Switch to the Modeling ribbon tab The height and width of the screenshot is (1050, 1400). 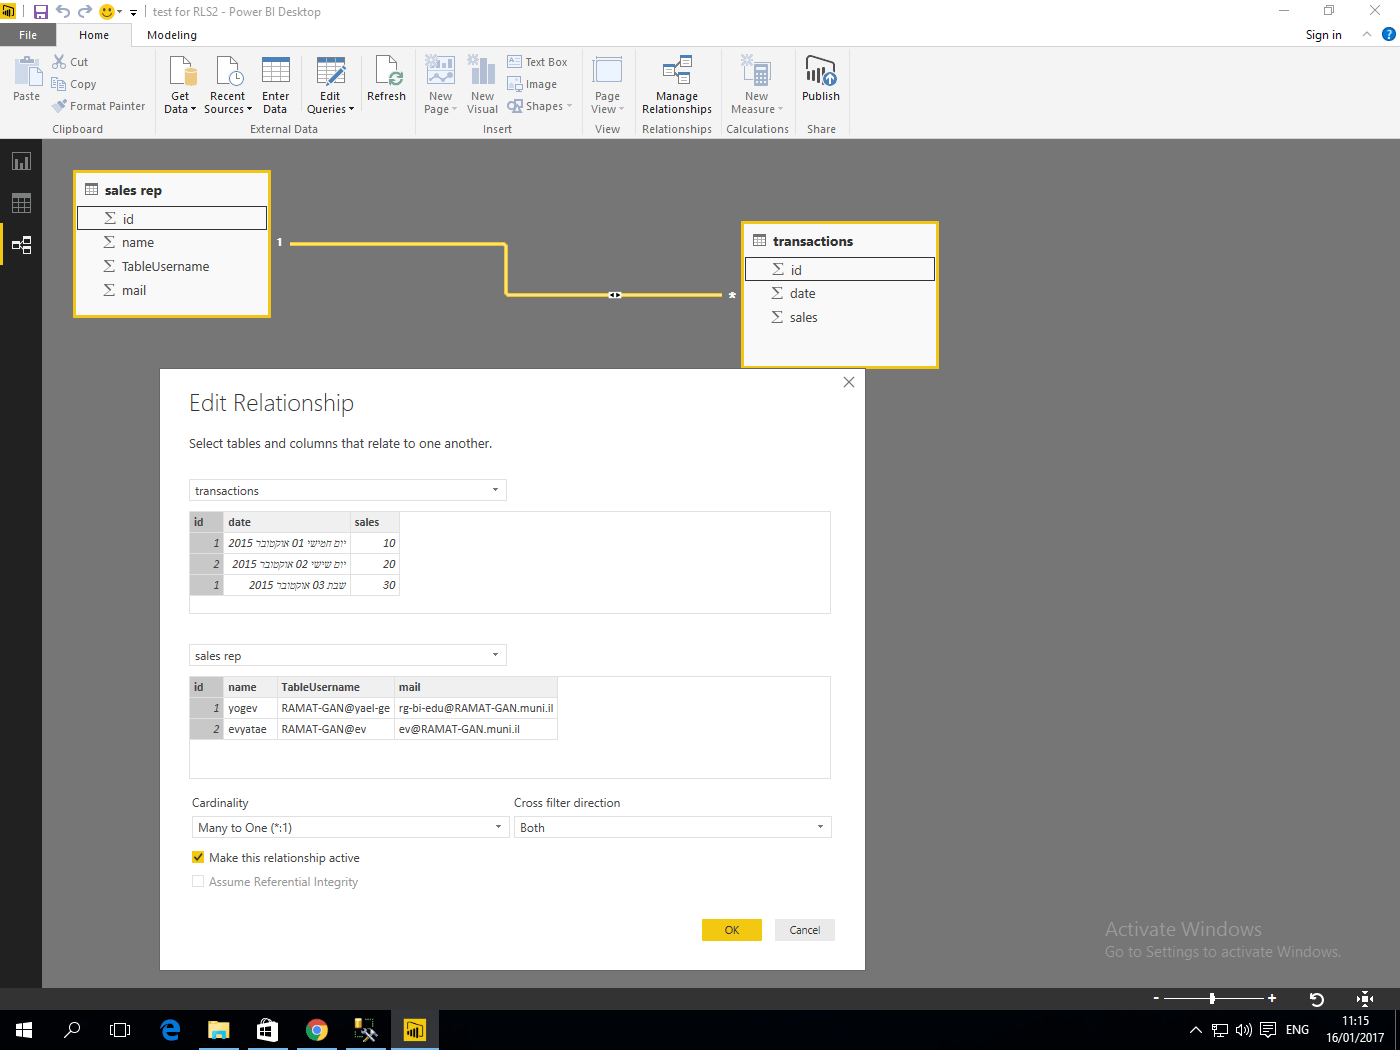pos(171,34)
